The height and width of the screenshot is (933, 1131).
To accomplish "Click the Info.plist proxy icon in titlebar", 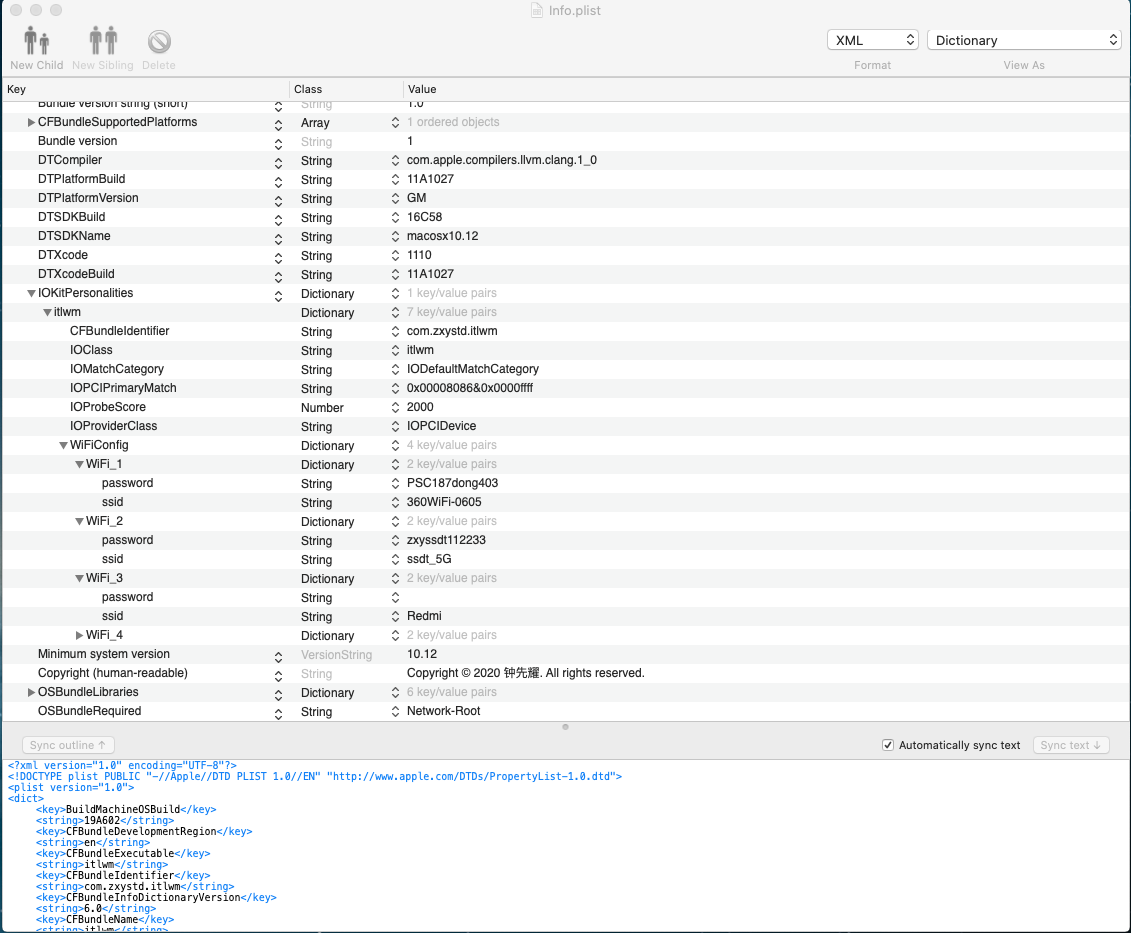I will (x=536, y=10).
